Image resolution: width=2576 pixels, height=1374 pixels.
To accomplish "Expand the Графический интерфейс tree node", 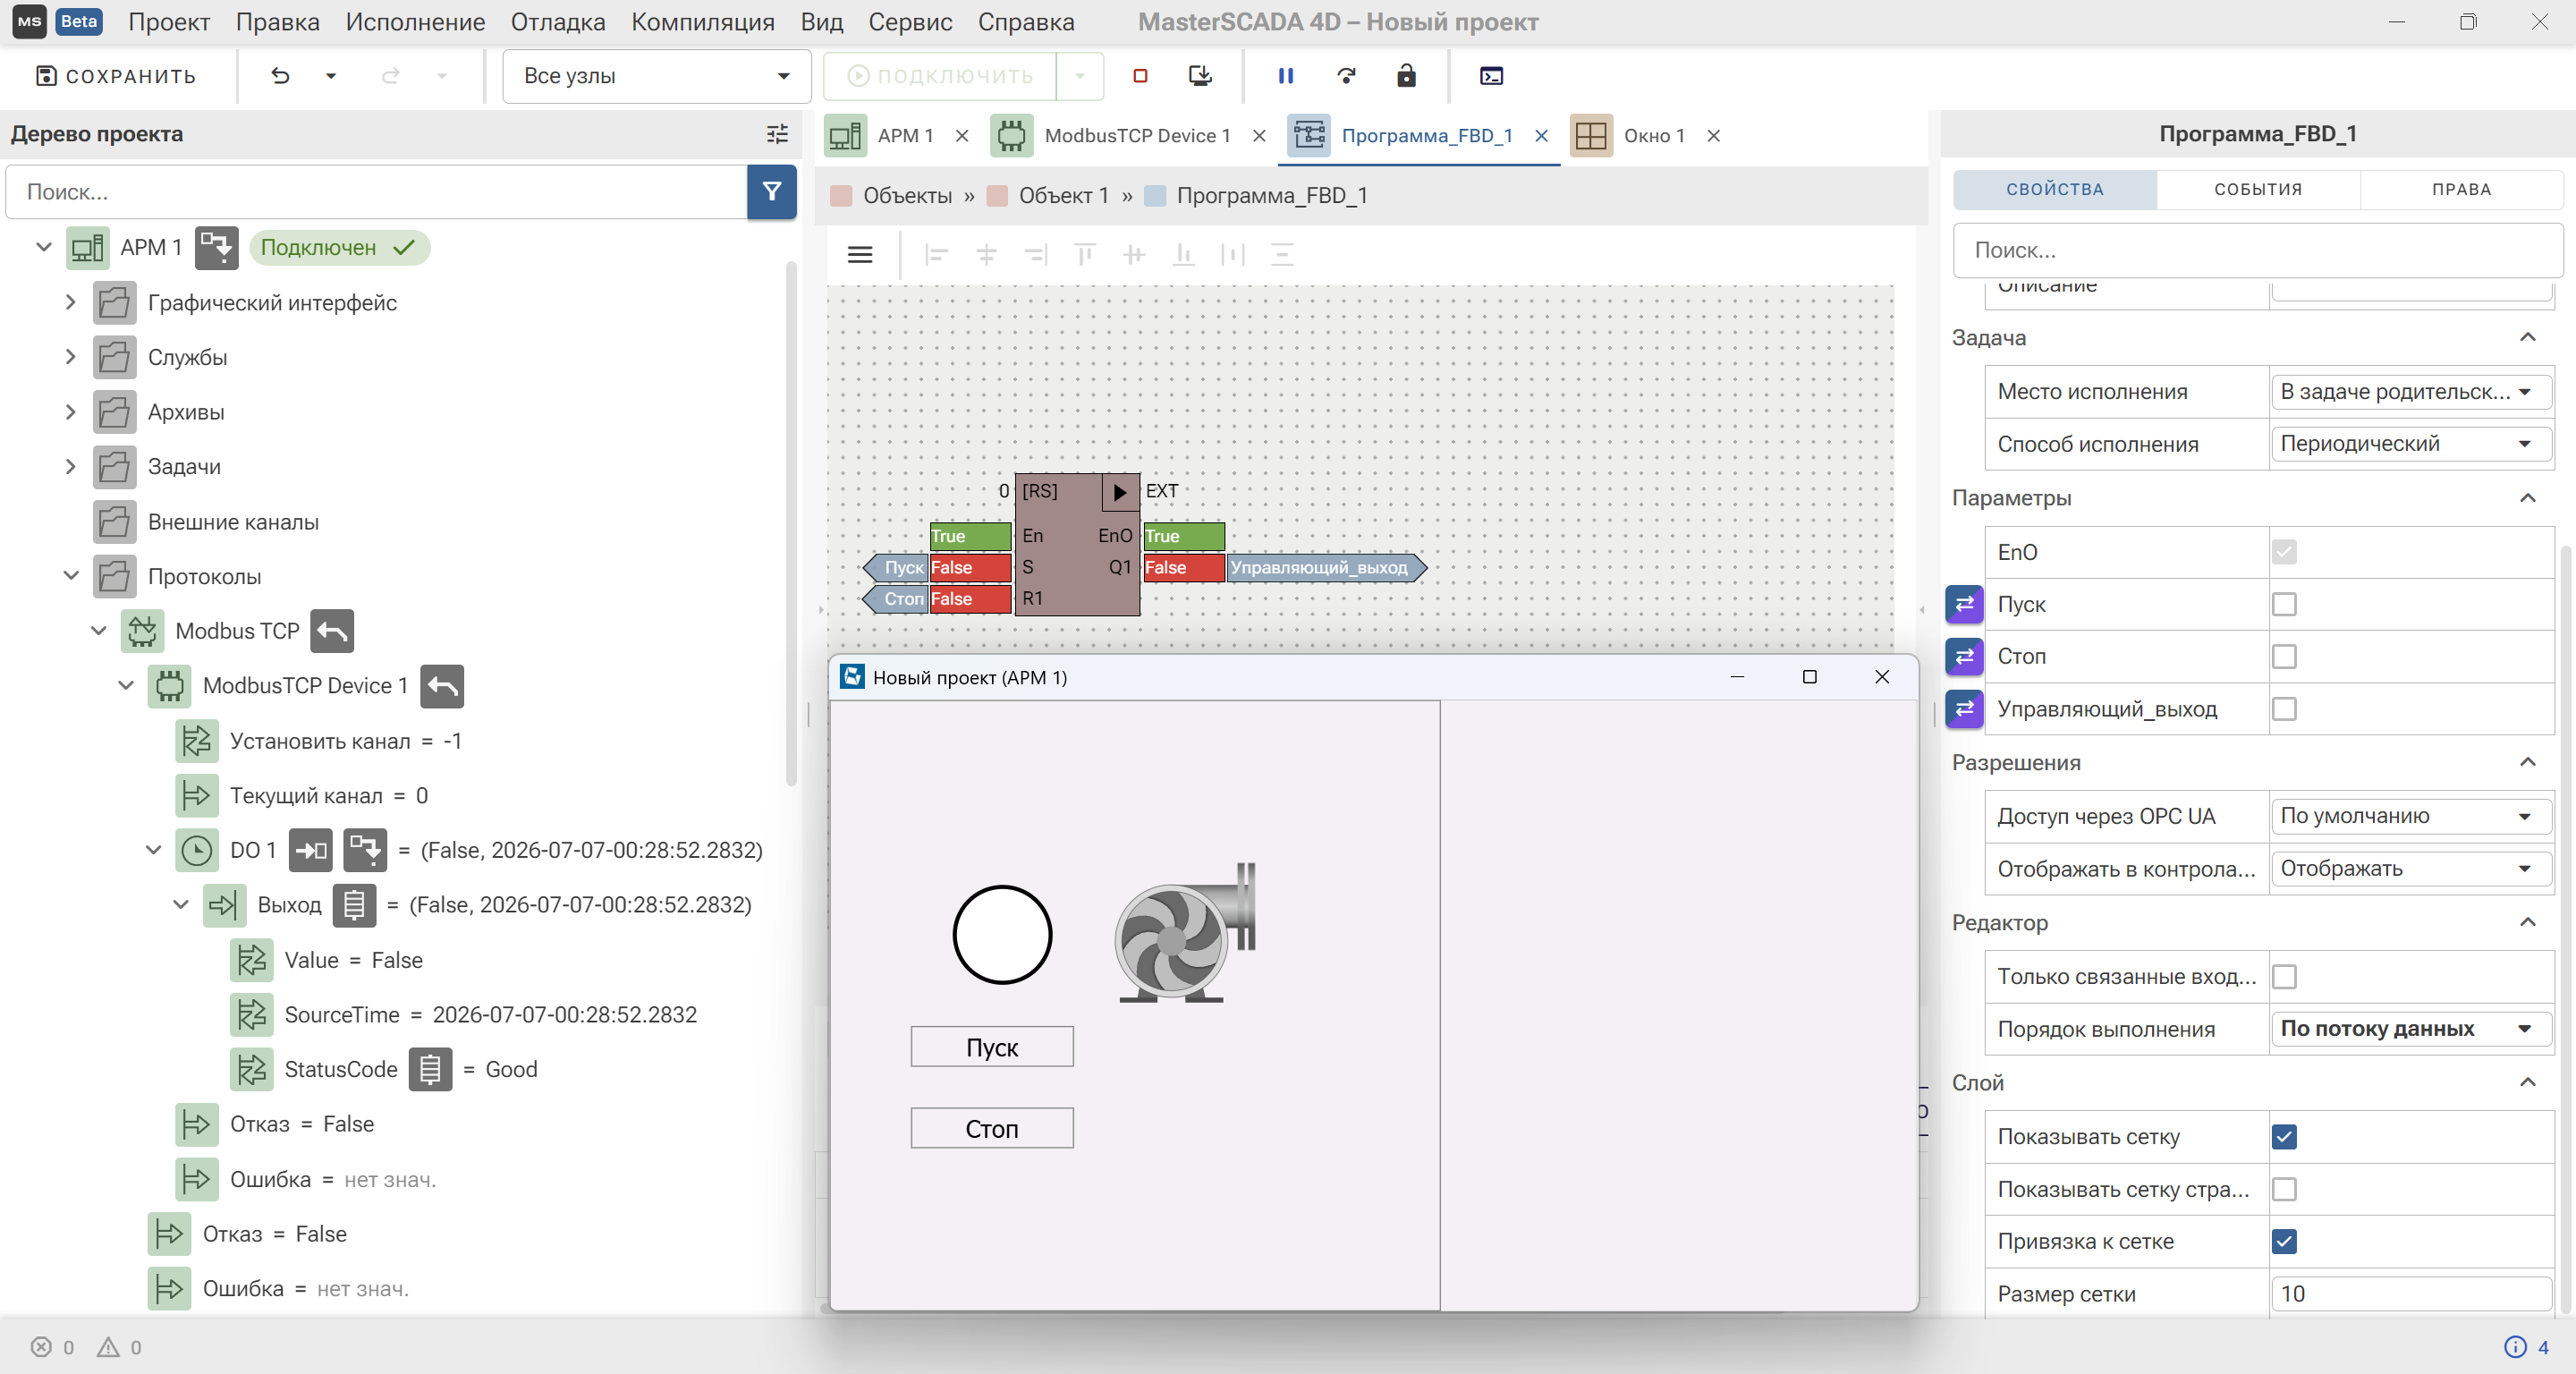I will [x=70, y=302].
